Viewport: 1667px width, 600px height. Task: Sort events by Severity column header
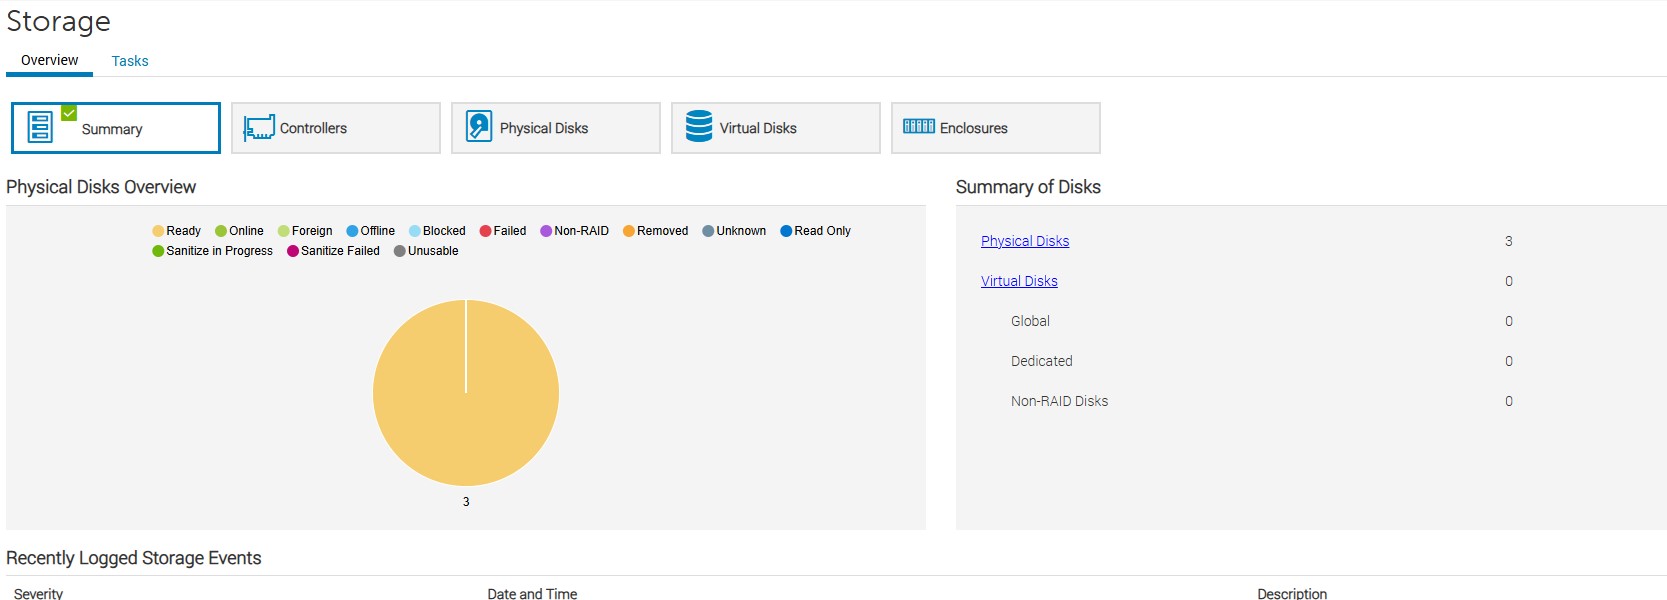coord(38,593)
